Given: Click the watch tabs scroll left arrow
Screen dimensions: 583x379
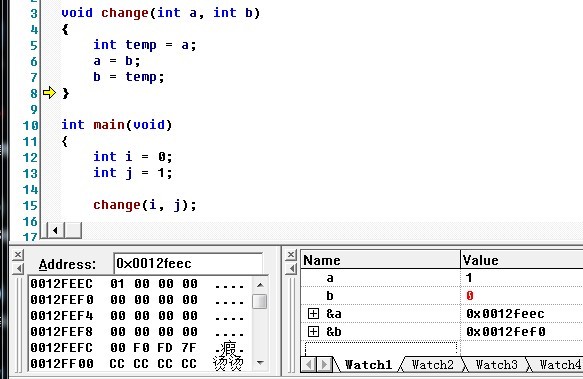Looking at the screenshot, I should click(x=309, y=364).
